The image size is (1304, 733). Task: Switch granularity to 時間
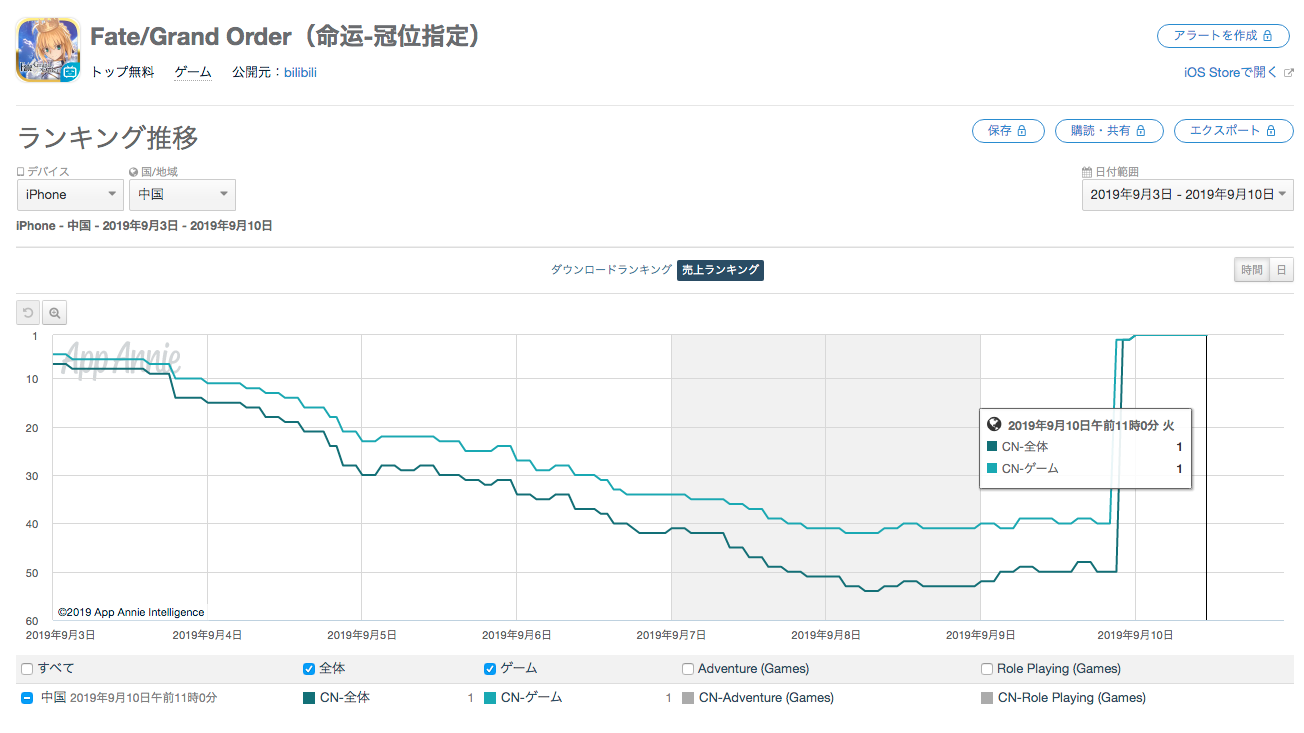pos(1252,270)
